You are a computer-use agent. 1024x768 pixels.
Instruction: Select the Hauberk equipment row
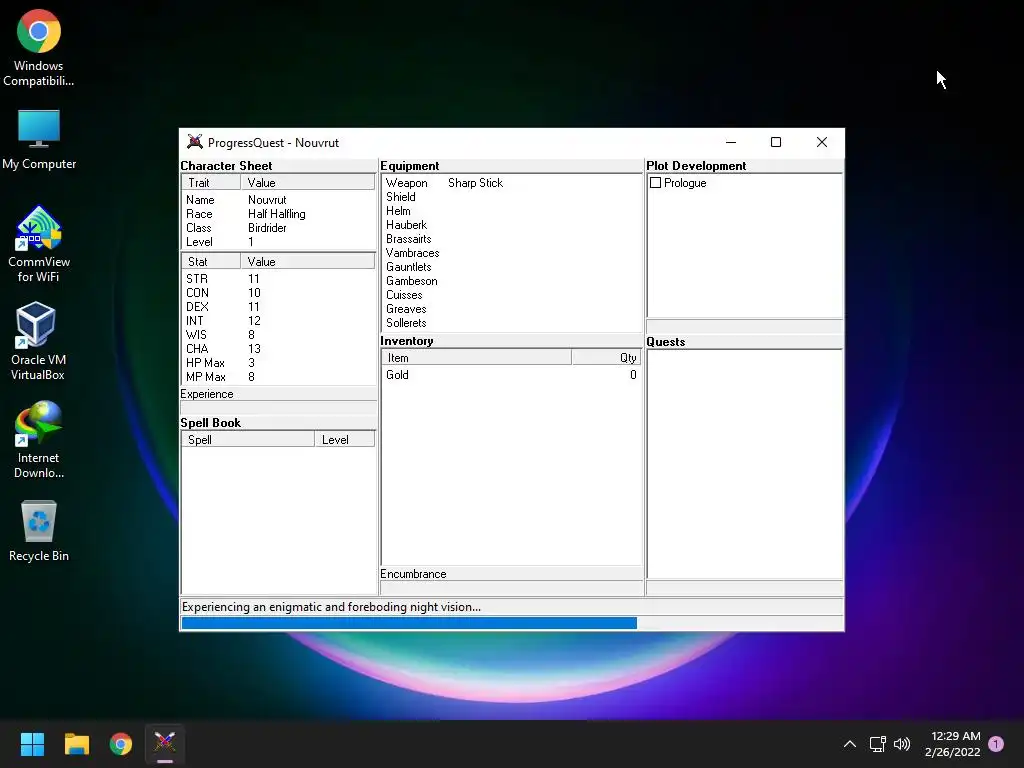pos(511,225)
